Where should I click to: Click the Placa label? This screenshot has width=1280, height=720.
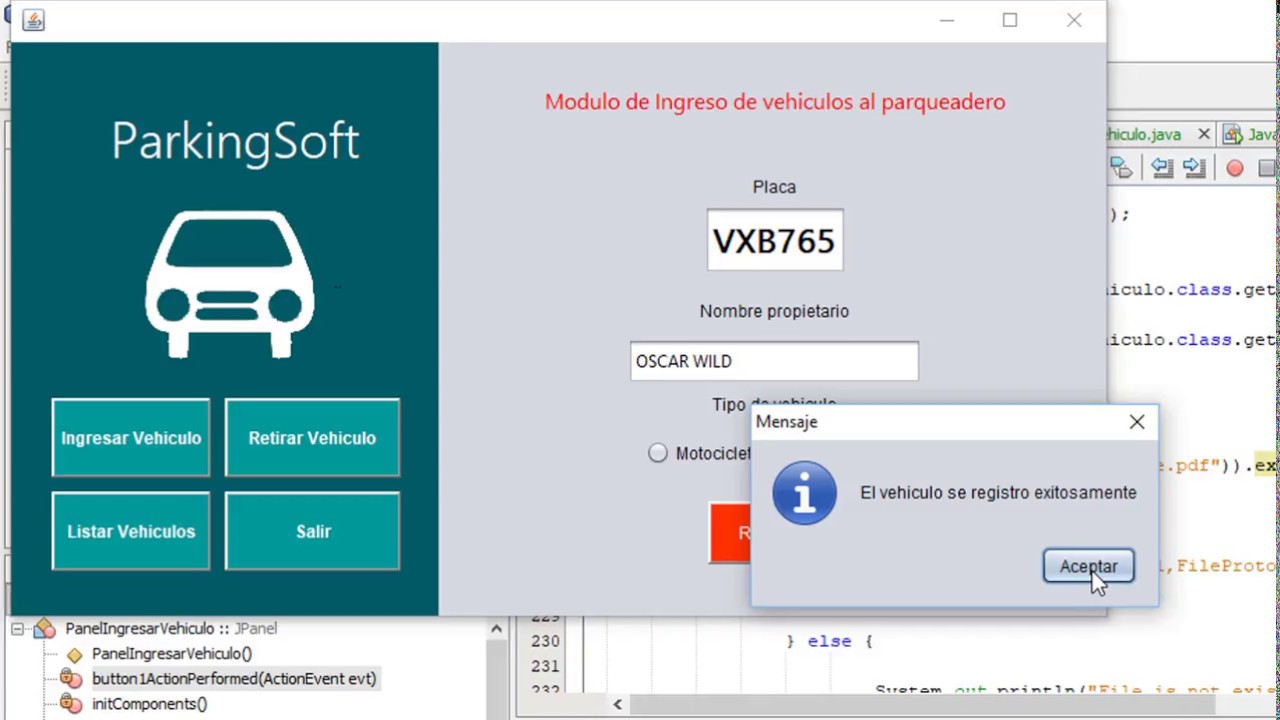click(774, 187)
